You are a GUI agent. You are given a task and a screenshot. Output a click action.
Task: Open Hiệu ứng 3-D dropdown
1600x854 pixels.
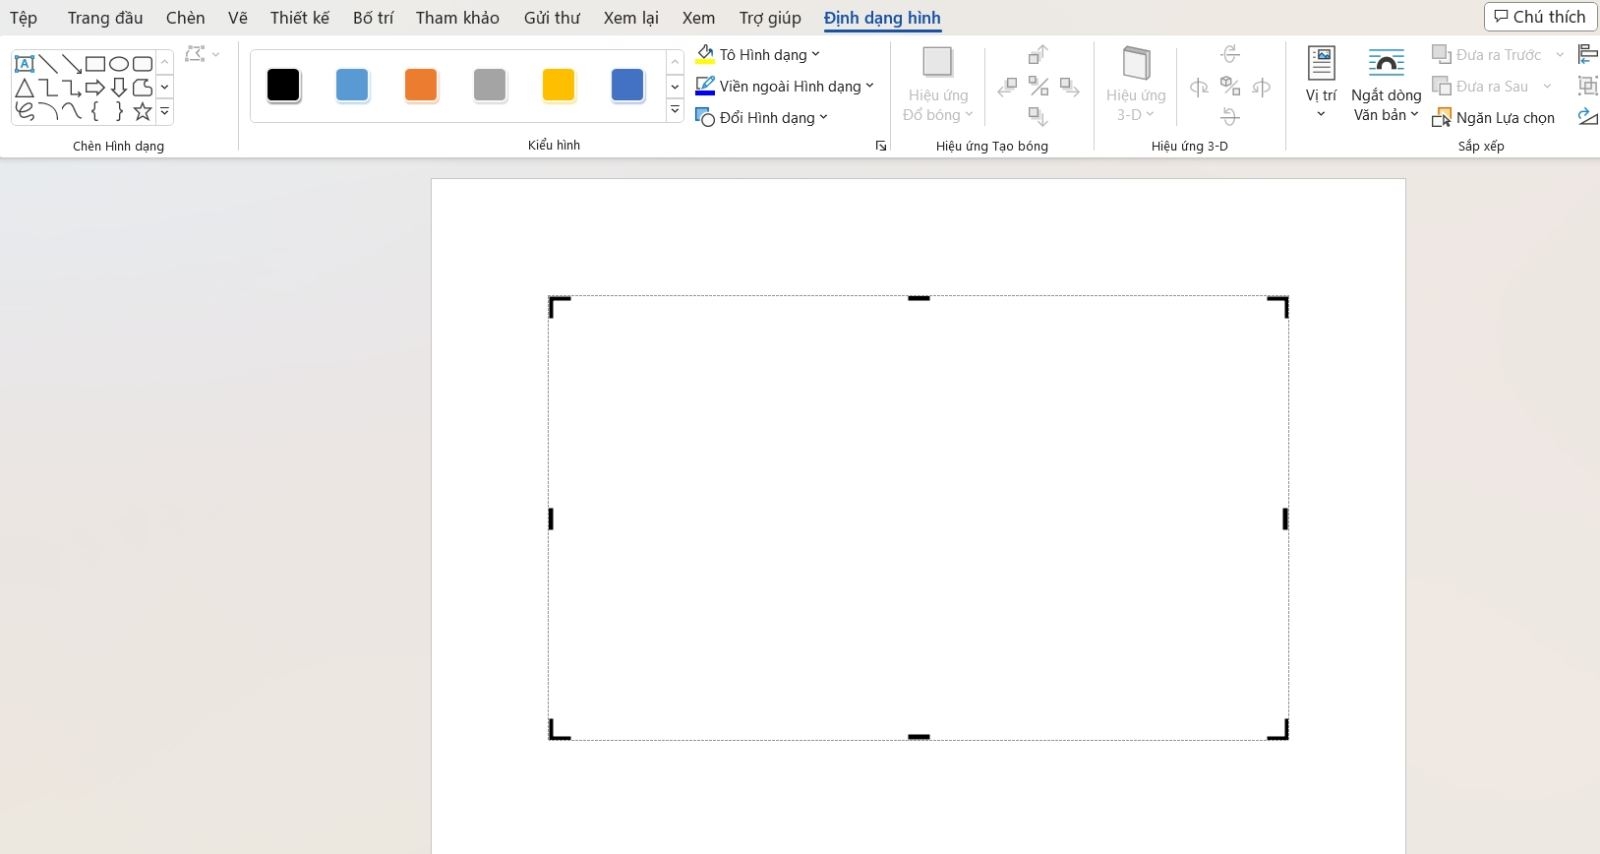pos(1136,85)
